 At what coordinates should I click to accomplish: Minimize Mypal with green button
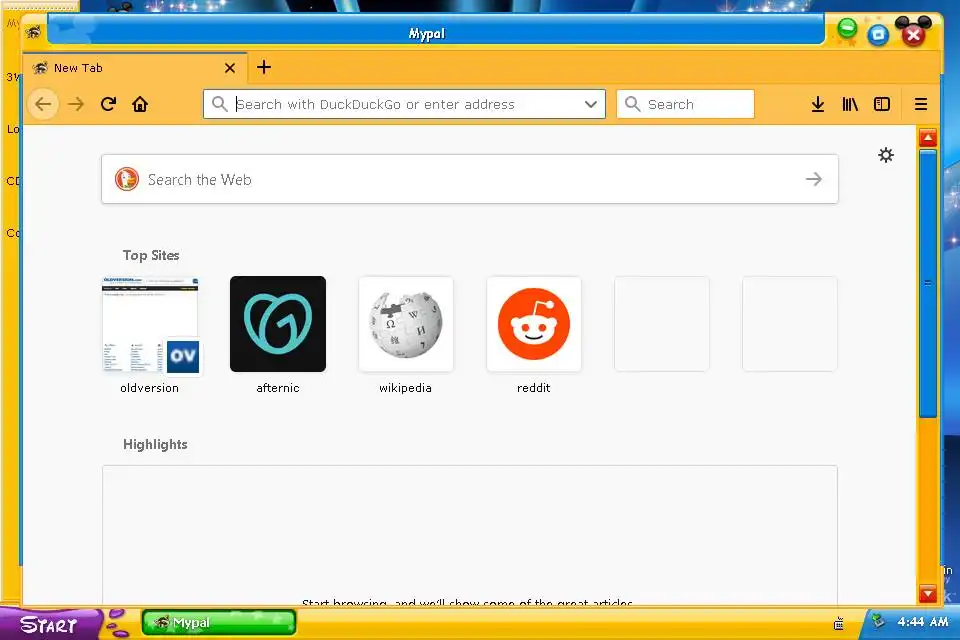pos(847,28)
